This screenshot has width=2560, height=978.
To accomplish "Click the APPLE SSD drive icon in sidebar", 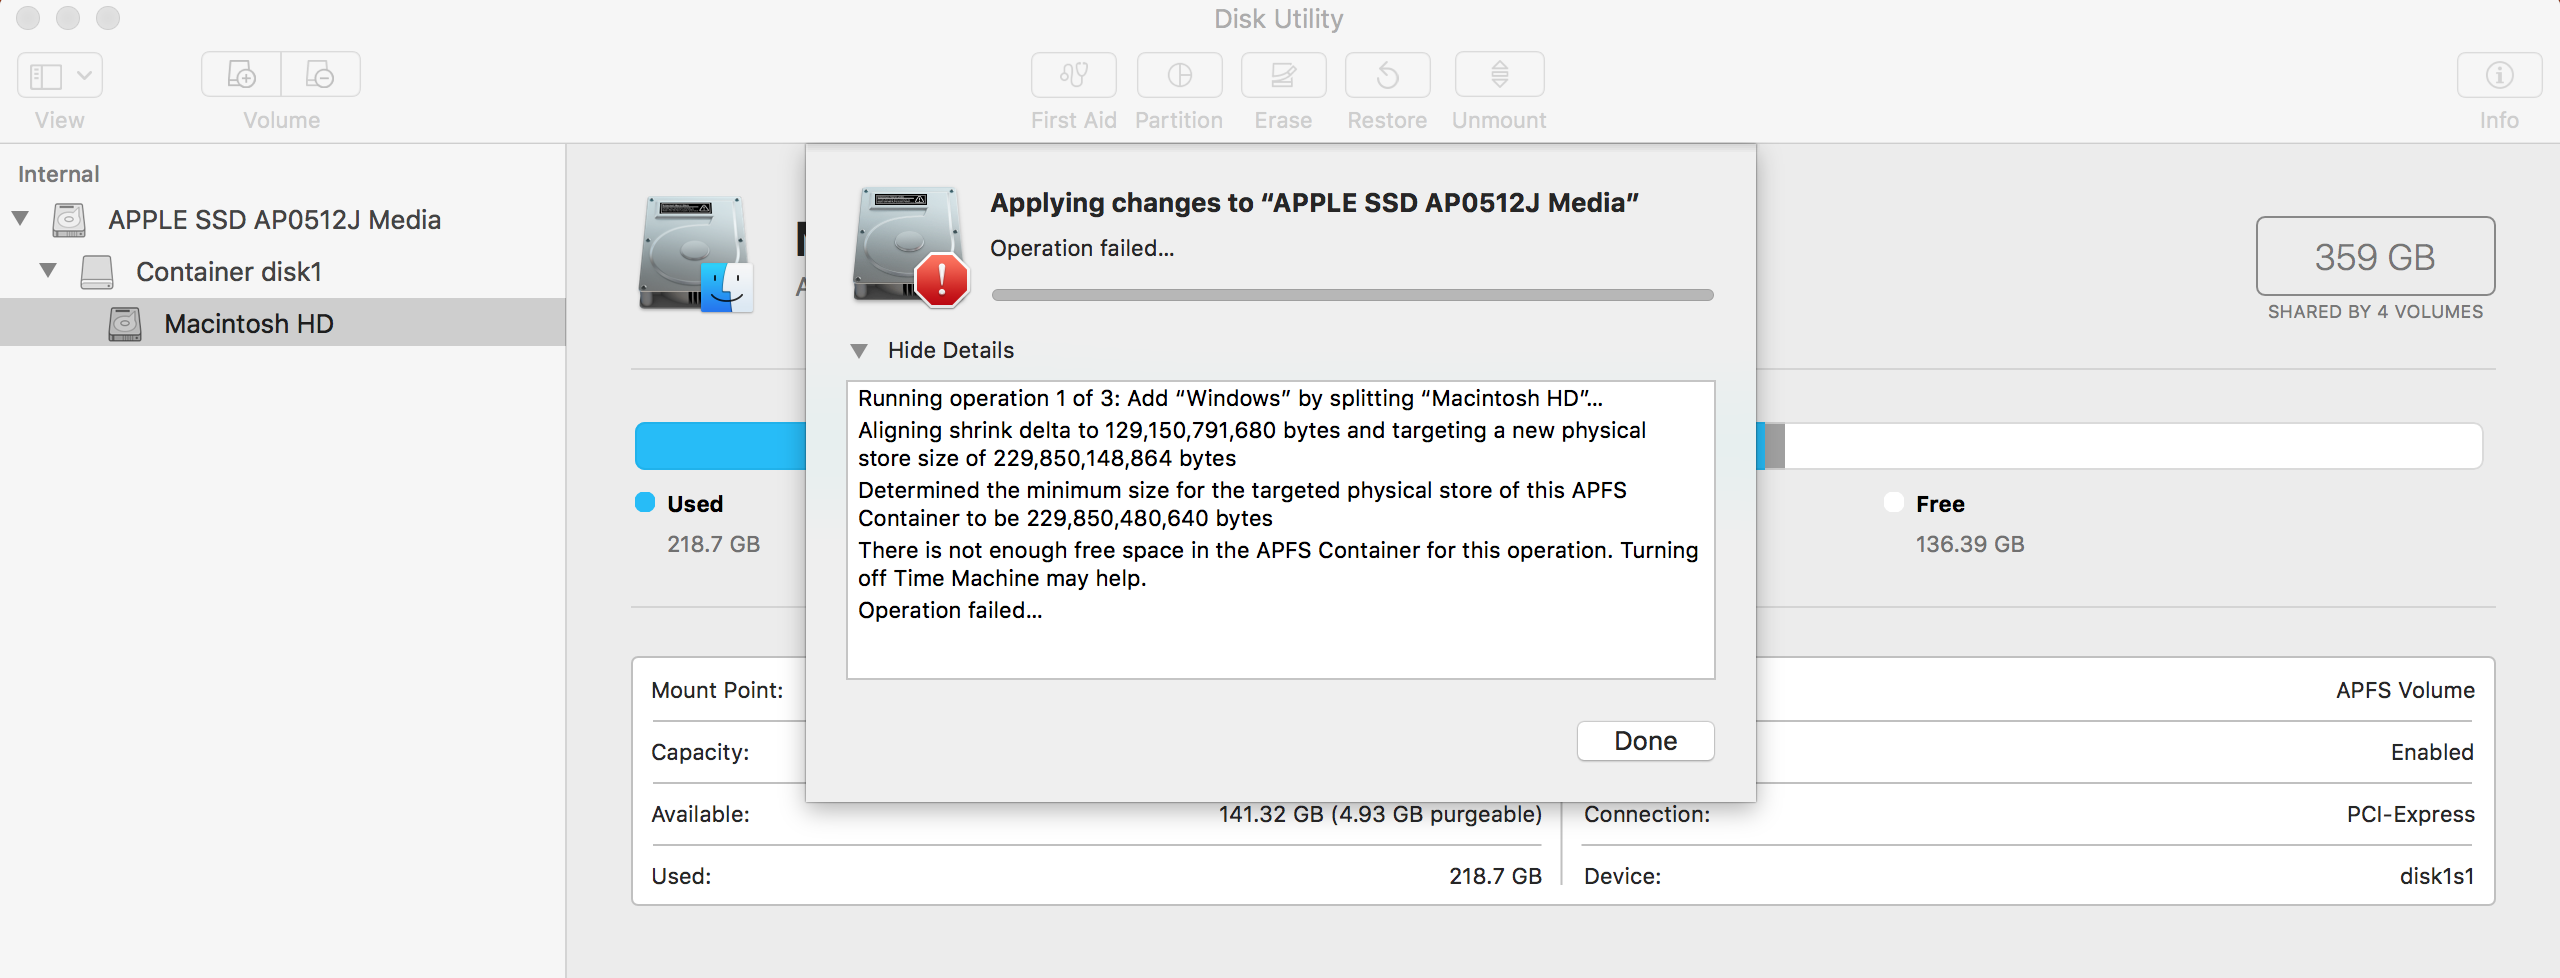I will click(69, 220).
